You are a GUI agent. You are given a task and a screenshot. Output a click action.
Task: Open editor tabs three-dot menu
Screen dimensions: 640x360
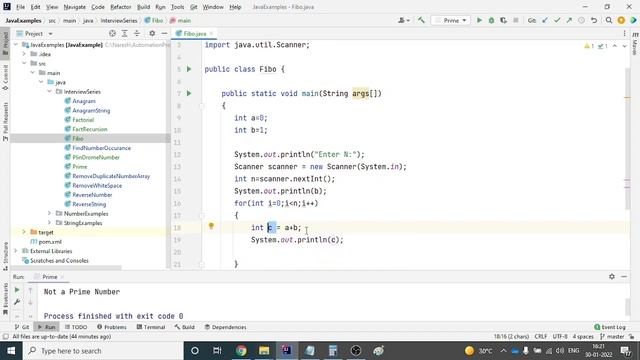tap(625, 33)
